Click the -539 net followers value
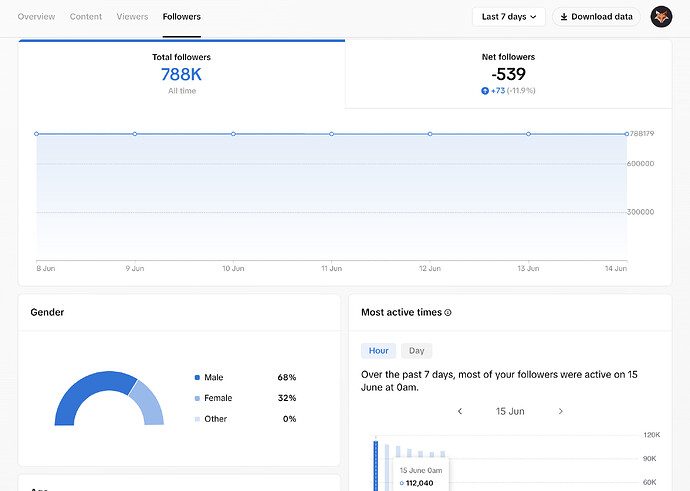690x491 pixels. pyautogui.click(x=508, y=74)
